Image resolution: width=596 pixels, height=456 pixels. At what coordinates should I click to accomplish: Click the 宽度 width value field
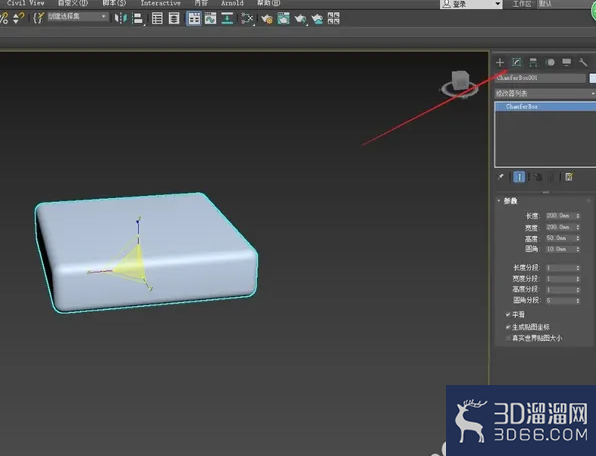pyautogui.click(x=560, y=227)
